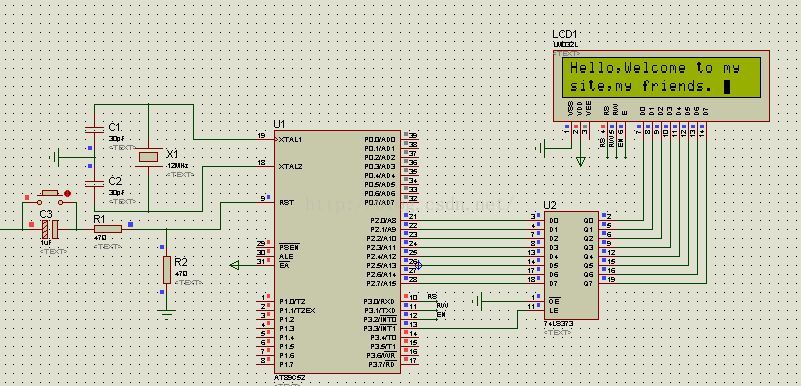Click the P3.0/RXD pin label
Screen dimensions: 801x386
(380, 301)
